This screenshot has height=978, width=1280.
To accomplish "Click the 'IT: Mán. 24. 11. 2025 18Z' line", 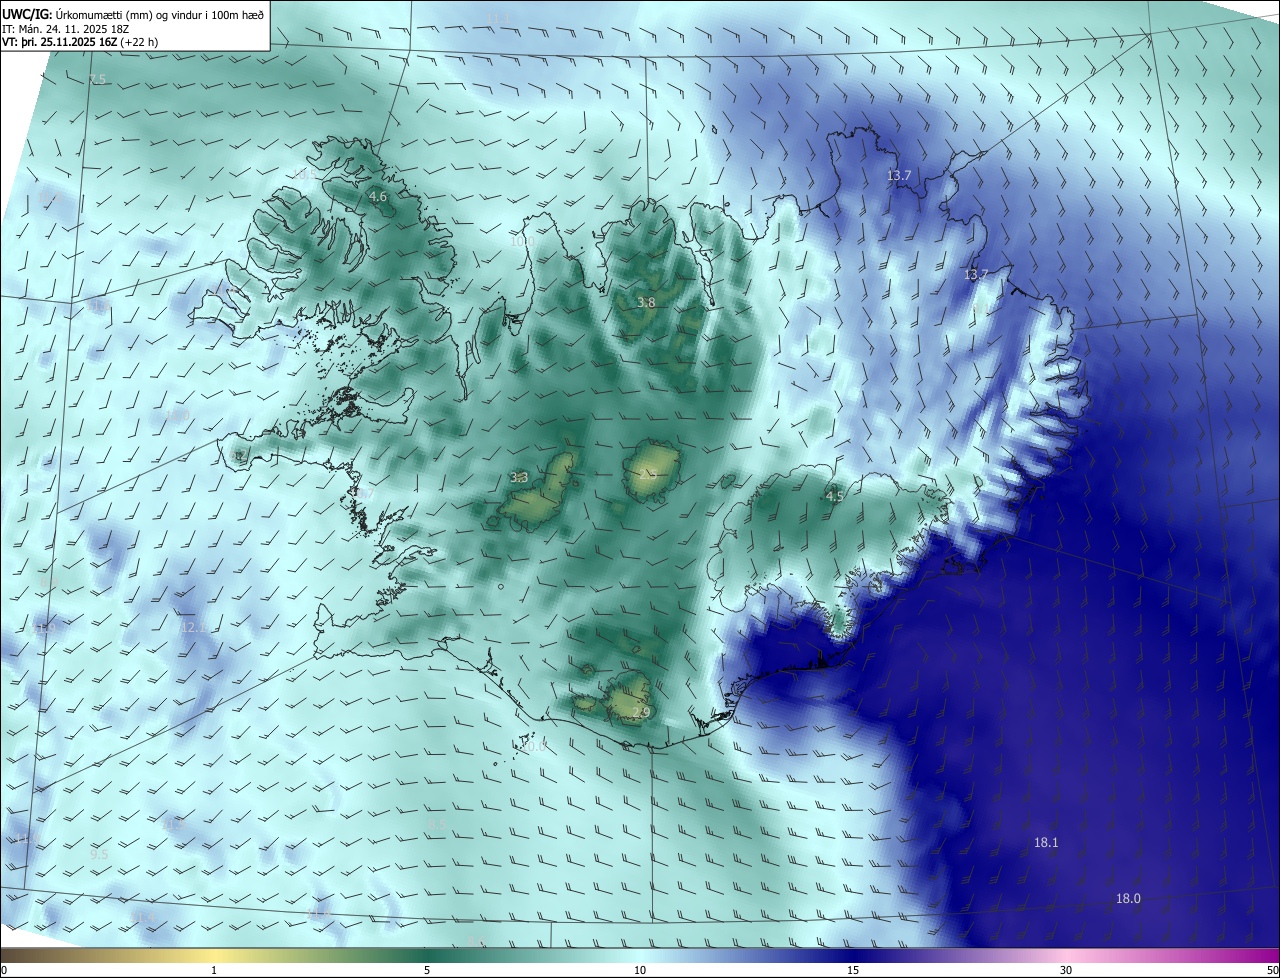I will 66,29.
